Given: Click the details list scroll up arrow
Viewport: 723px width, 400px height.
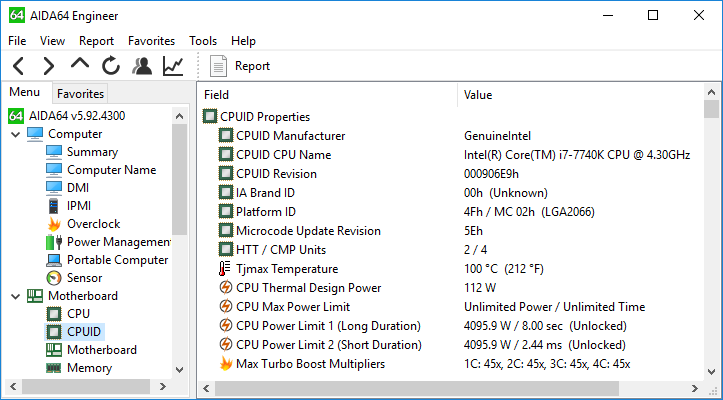Looking at the screenshot, I should (x=711, y=92).
